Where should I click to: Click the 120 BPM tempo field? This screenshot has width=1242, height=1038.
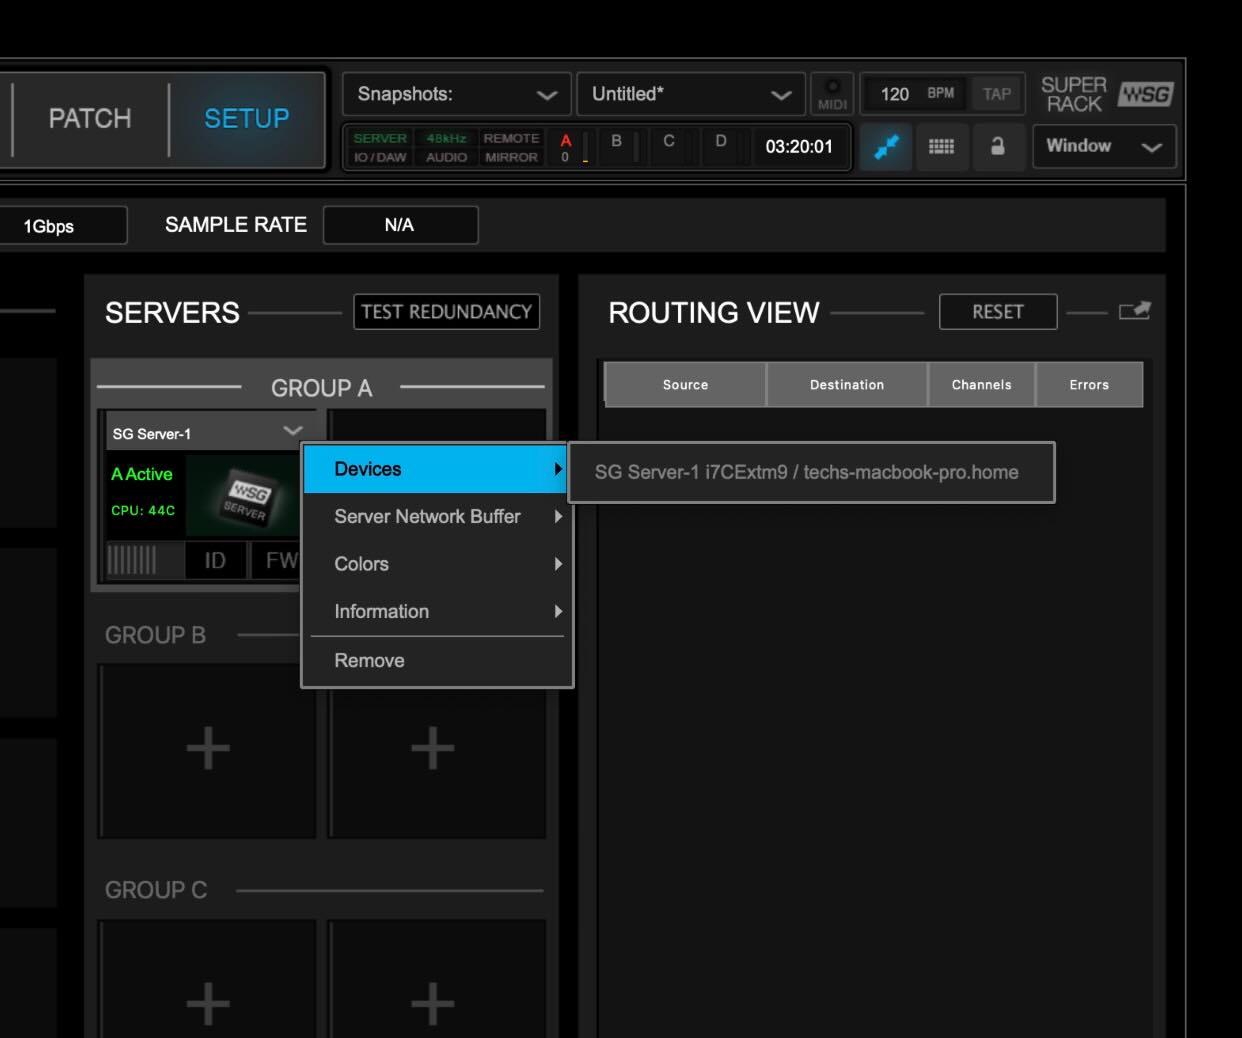(x=914, y=94)
